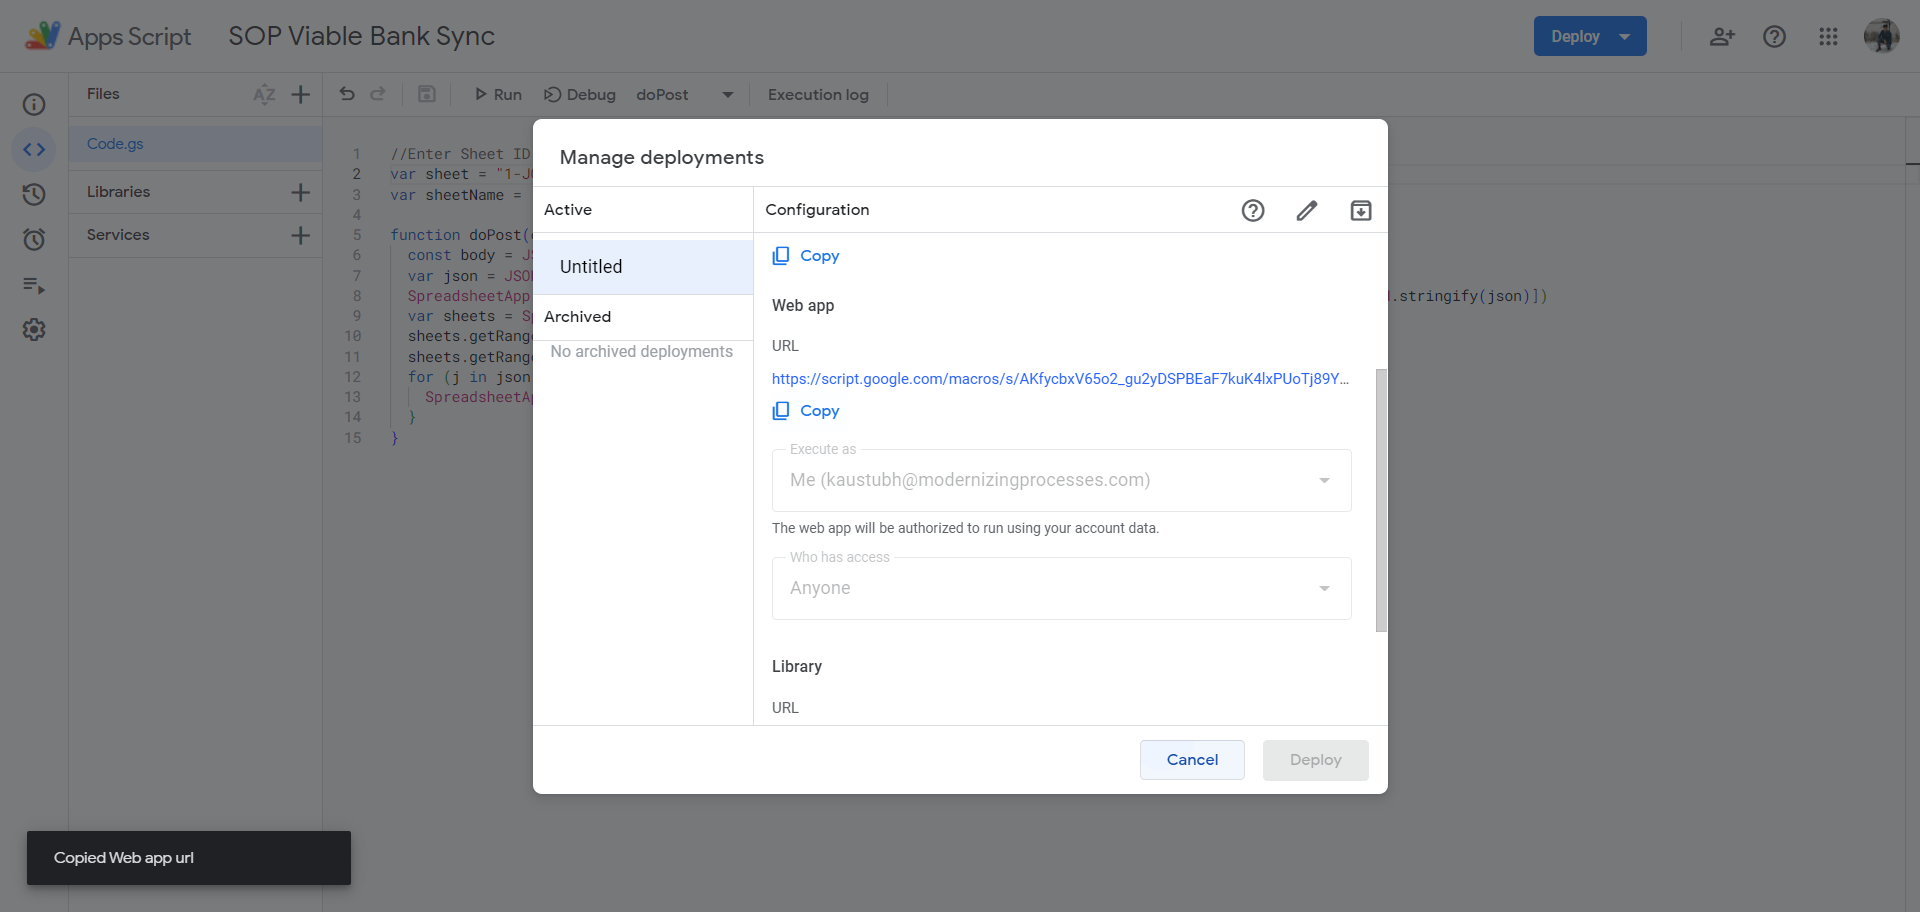
Task: Select Code.gs in the Files list
Action: coord(196,144)
